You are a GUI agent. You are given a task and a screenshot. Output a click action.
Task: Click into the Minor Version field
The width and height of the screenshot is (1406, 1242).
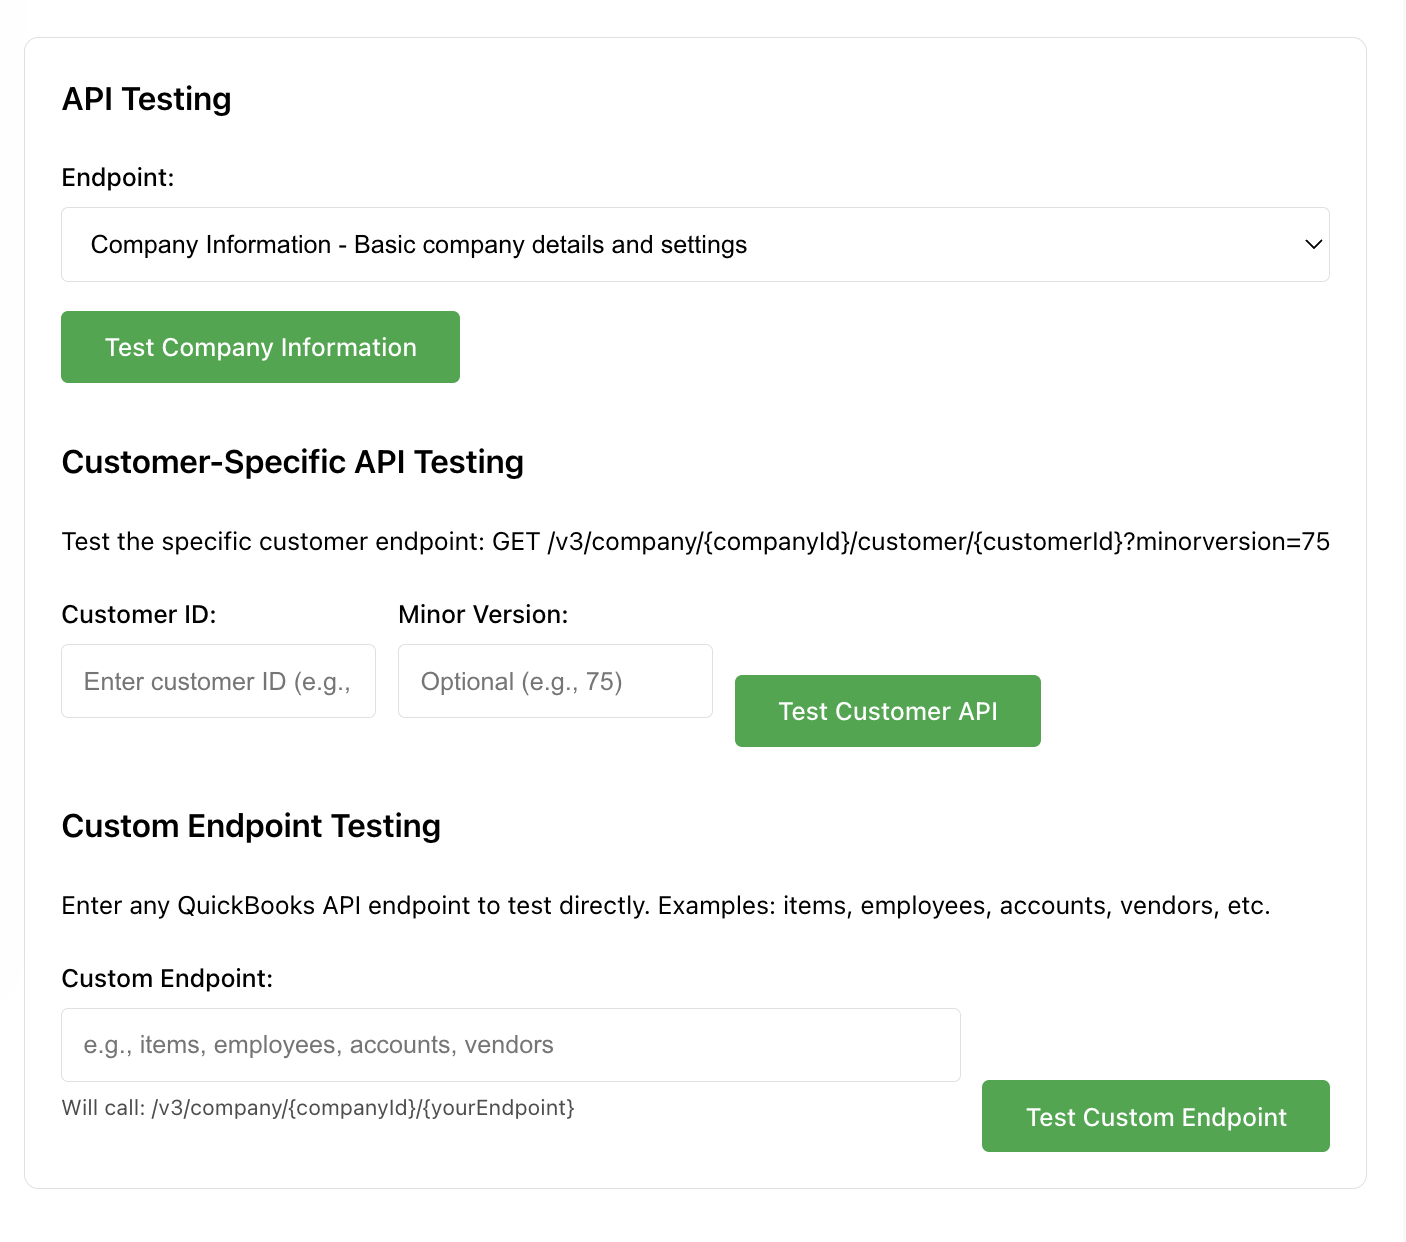point(555,681)
